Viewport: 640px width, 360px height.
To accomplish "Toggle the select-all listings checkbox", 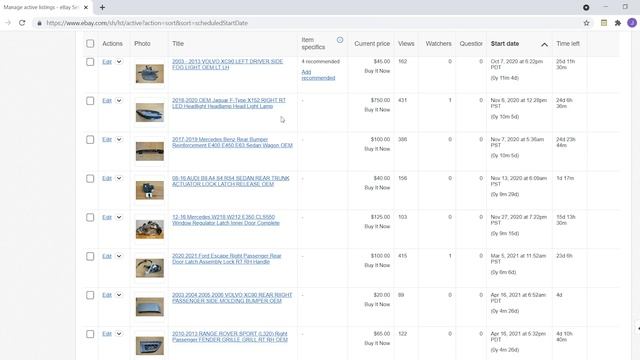I will click(90, 44).
